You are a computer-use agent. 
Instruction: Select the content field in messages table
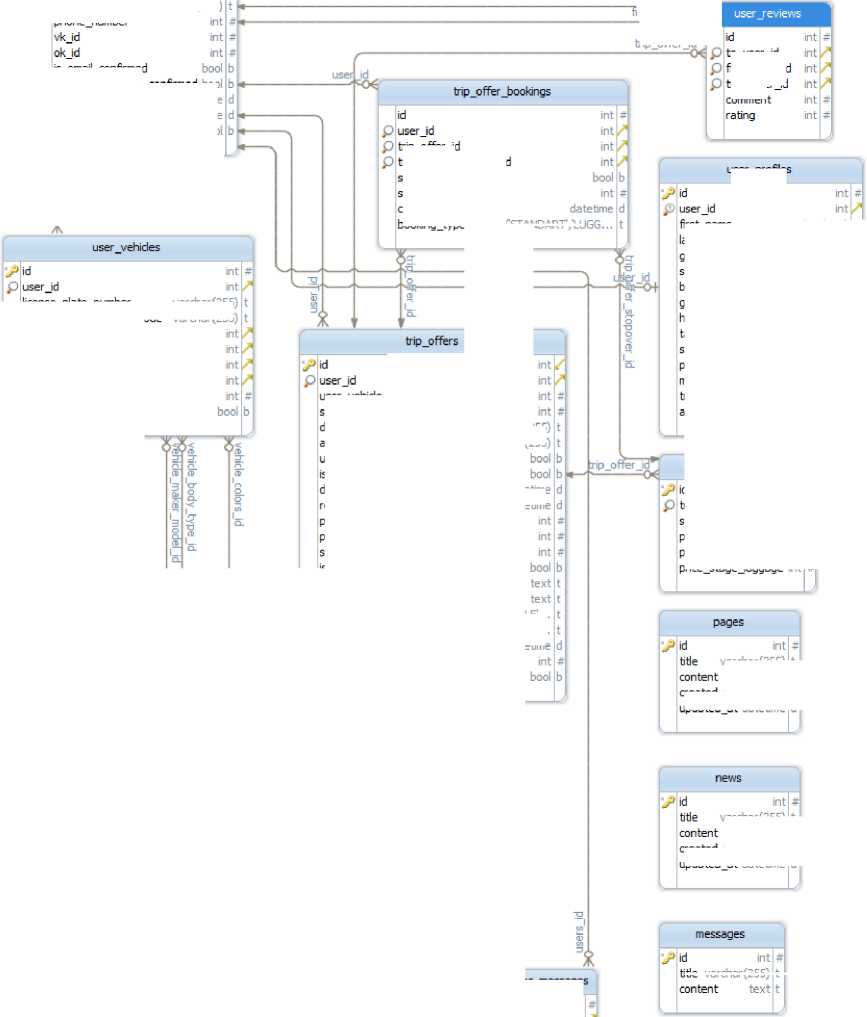coord(699,989)
